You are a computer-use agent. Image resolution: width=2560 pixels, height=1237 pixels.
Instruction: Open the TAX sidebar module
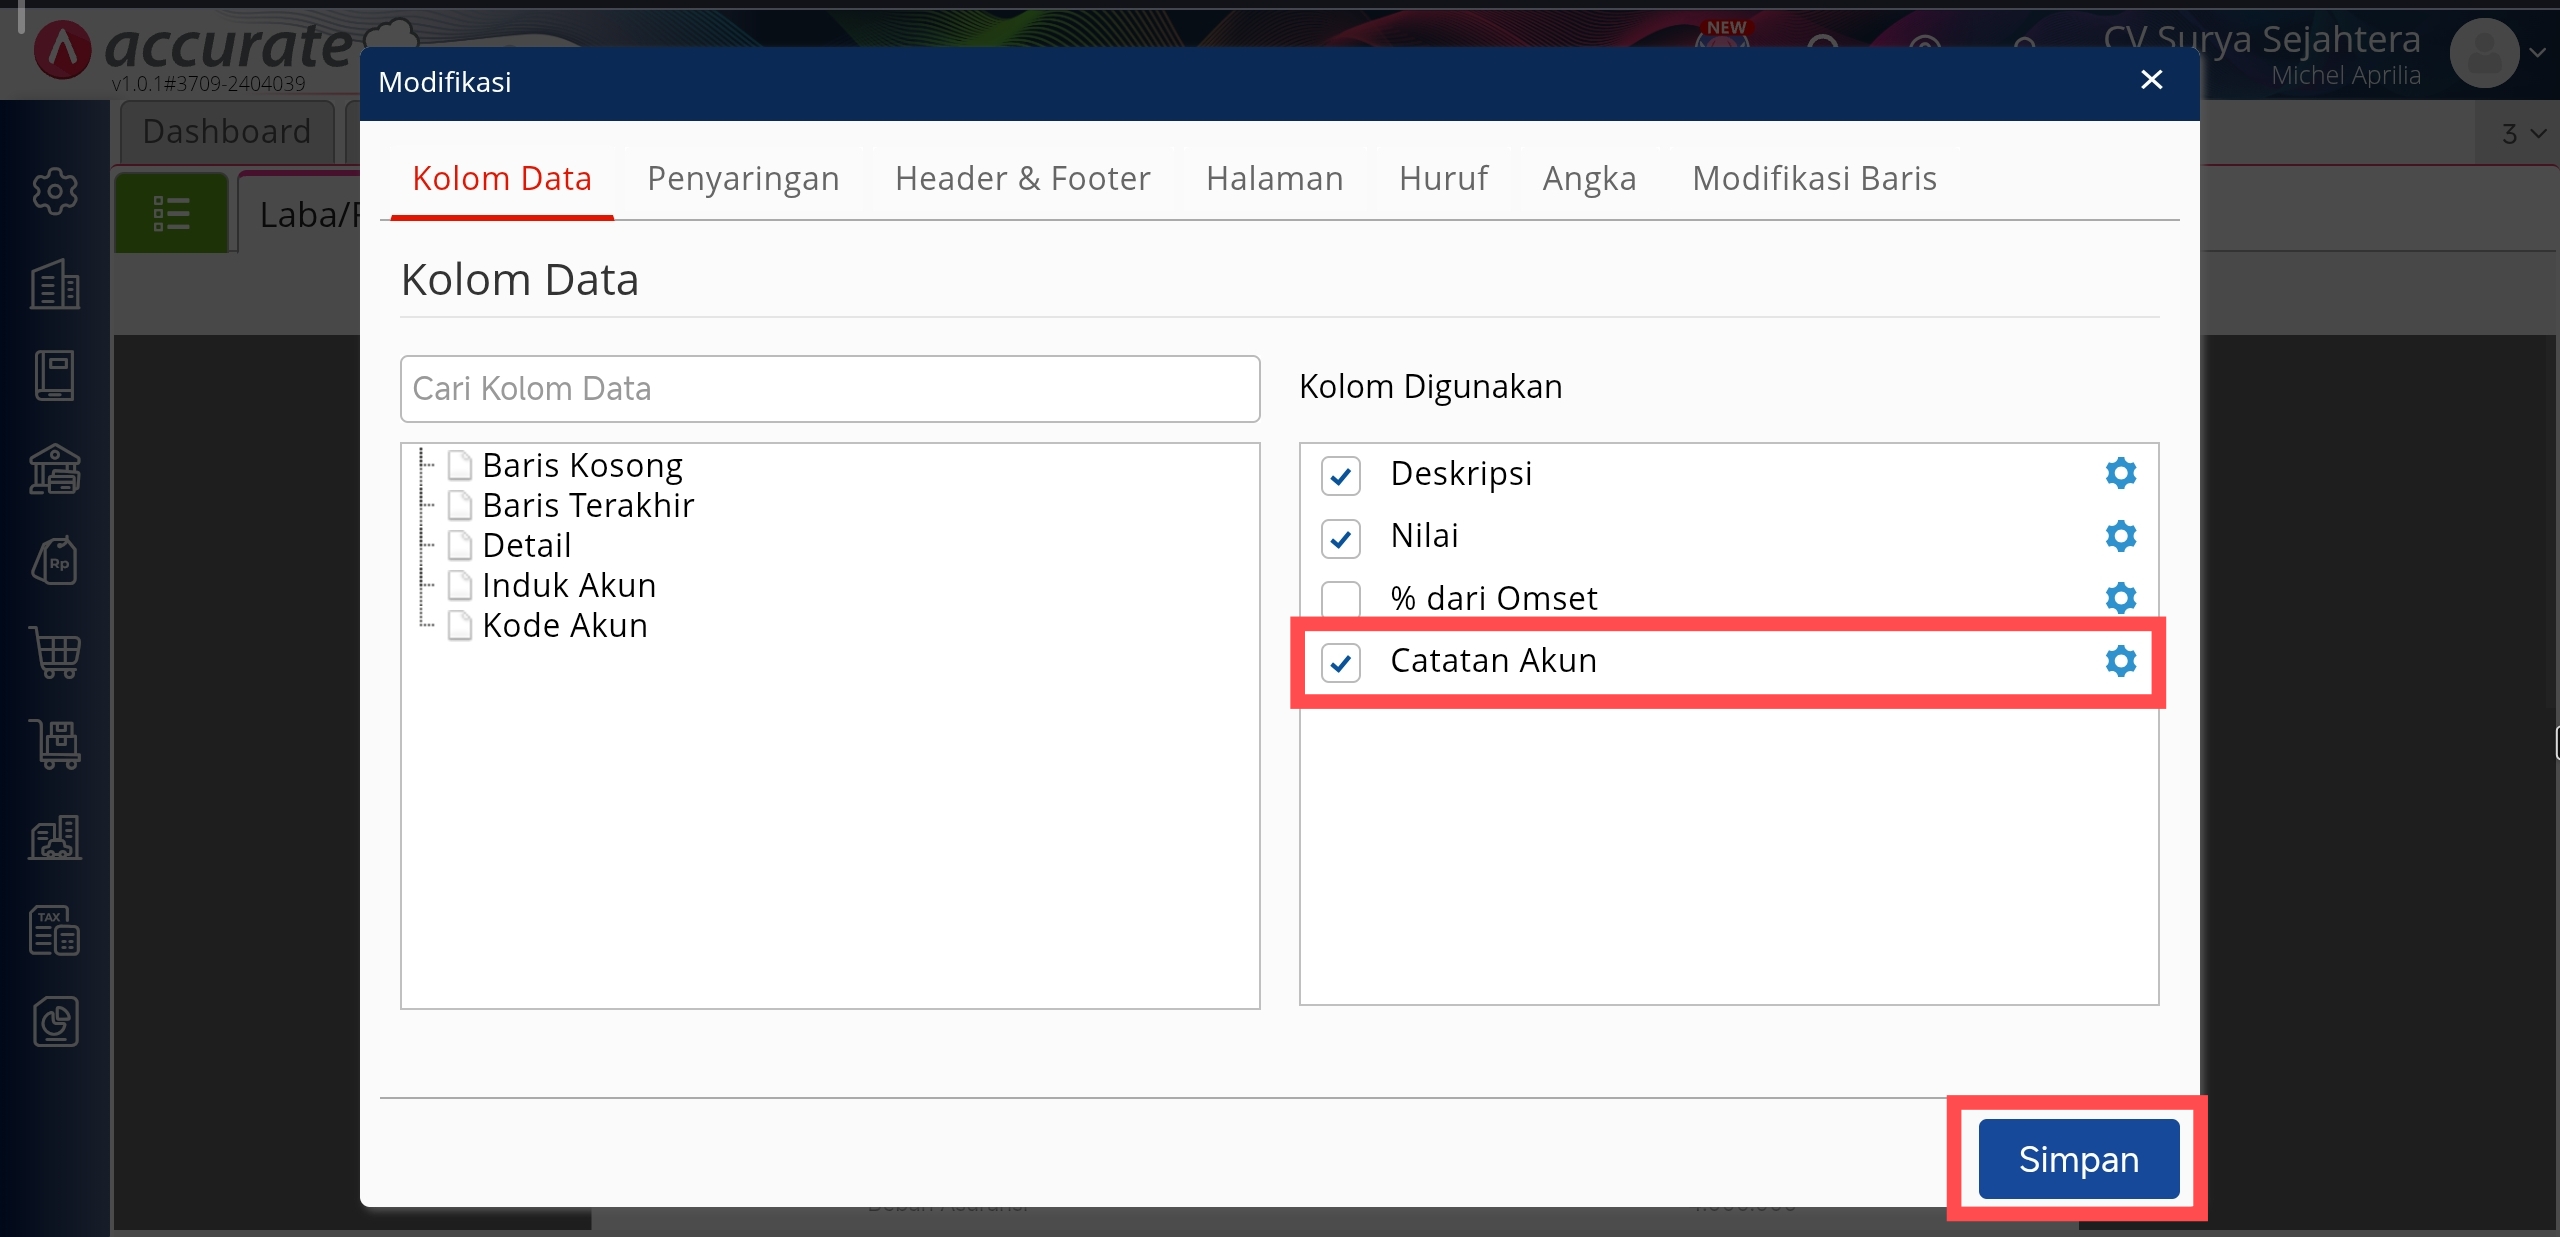tap(55, 930)
